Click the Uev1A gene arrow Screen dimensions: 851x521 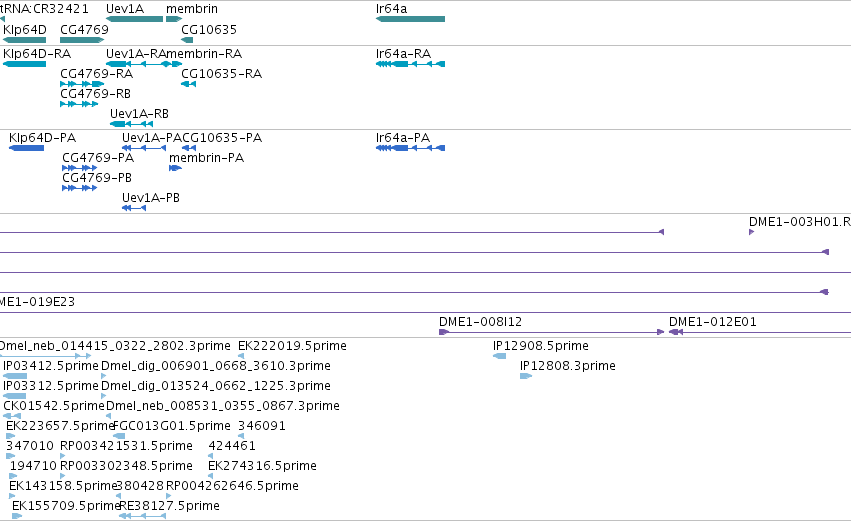click(x=135, y=19)
